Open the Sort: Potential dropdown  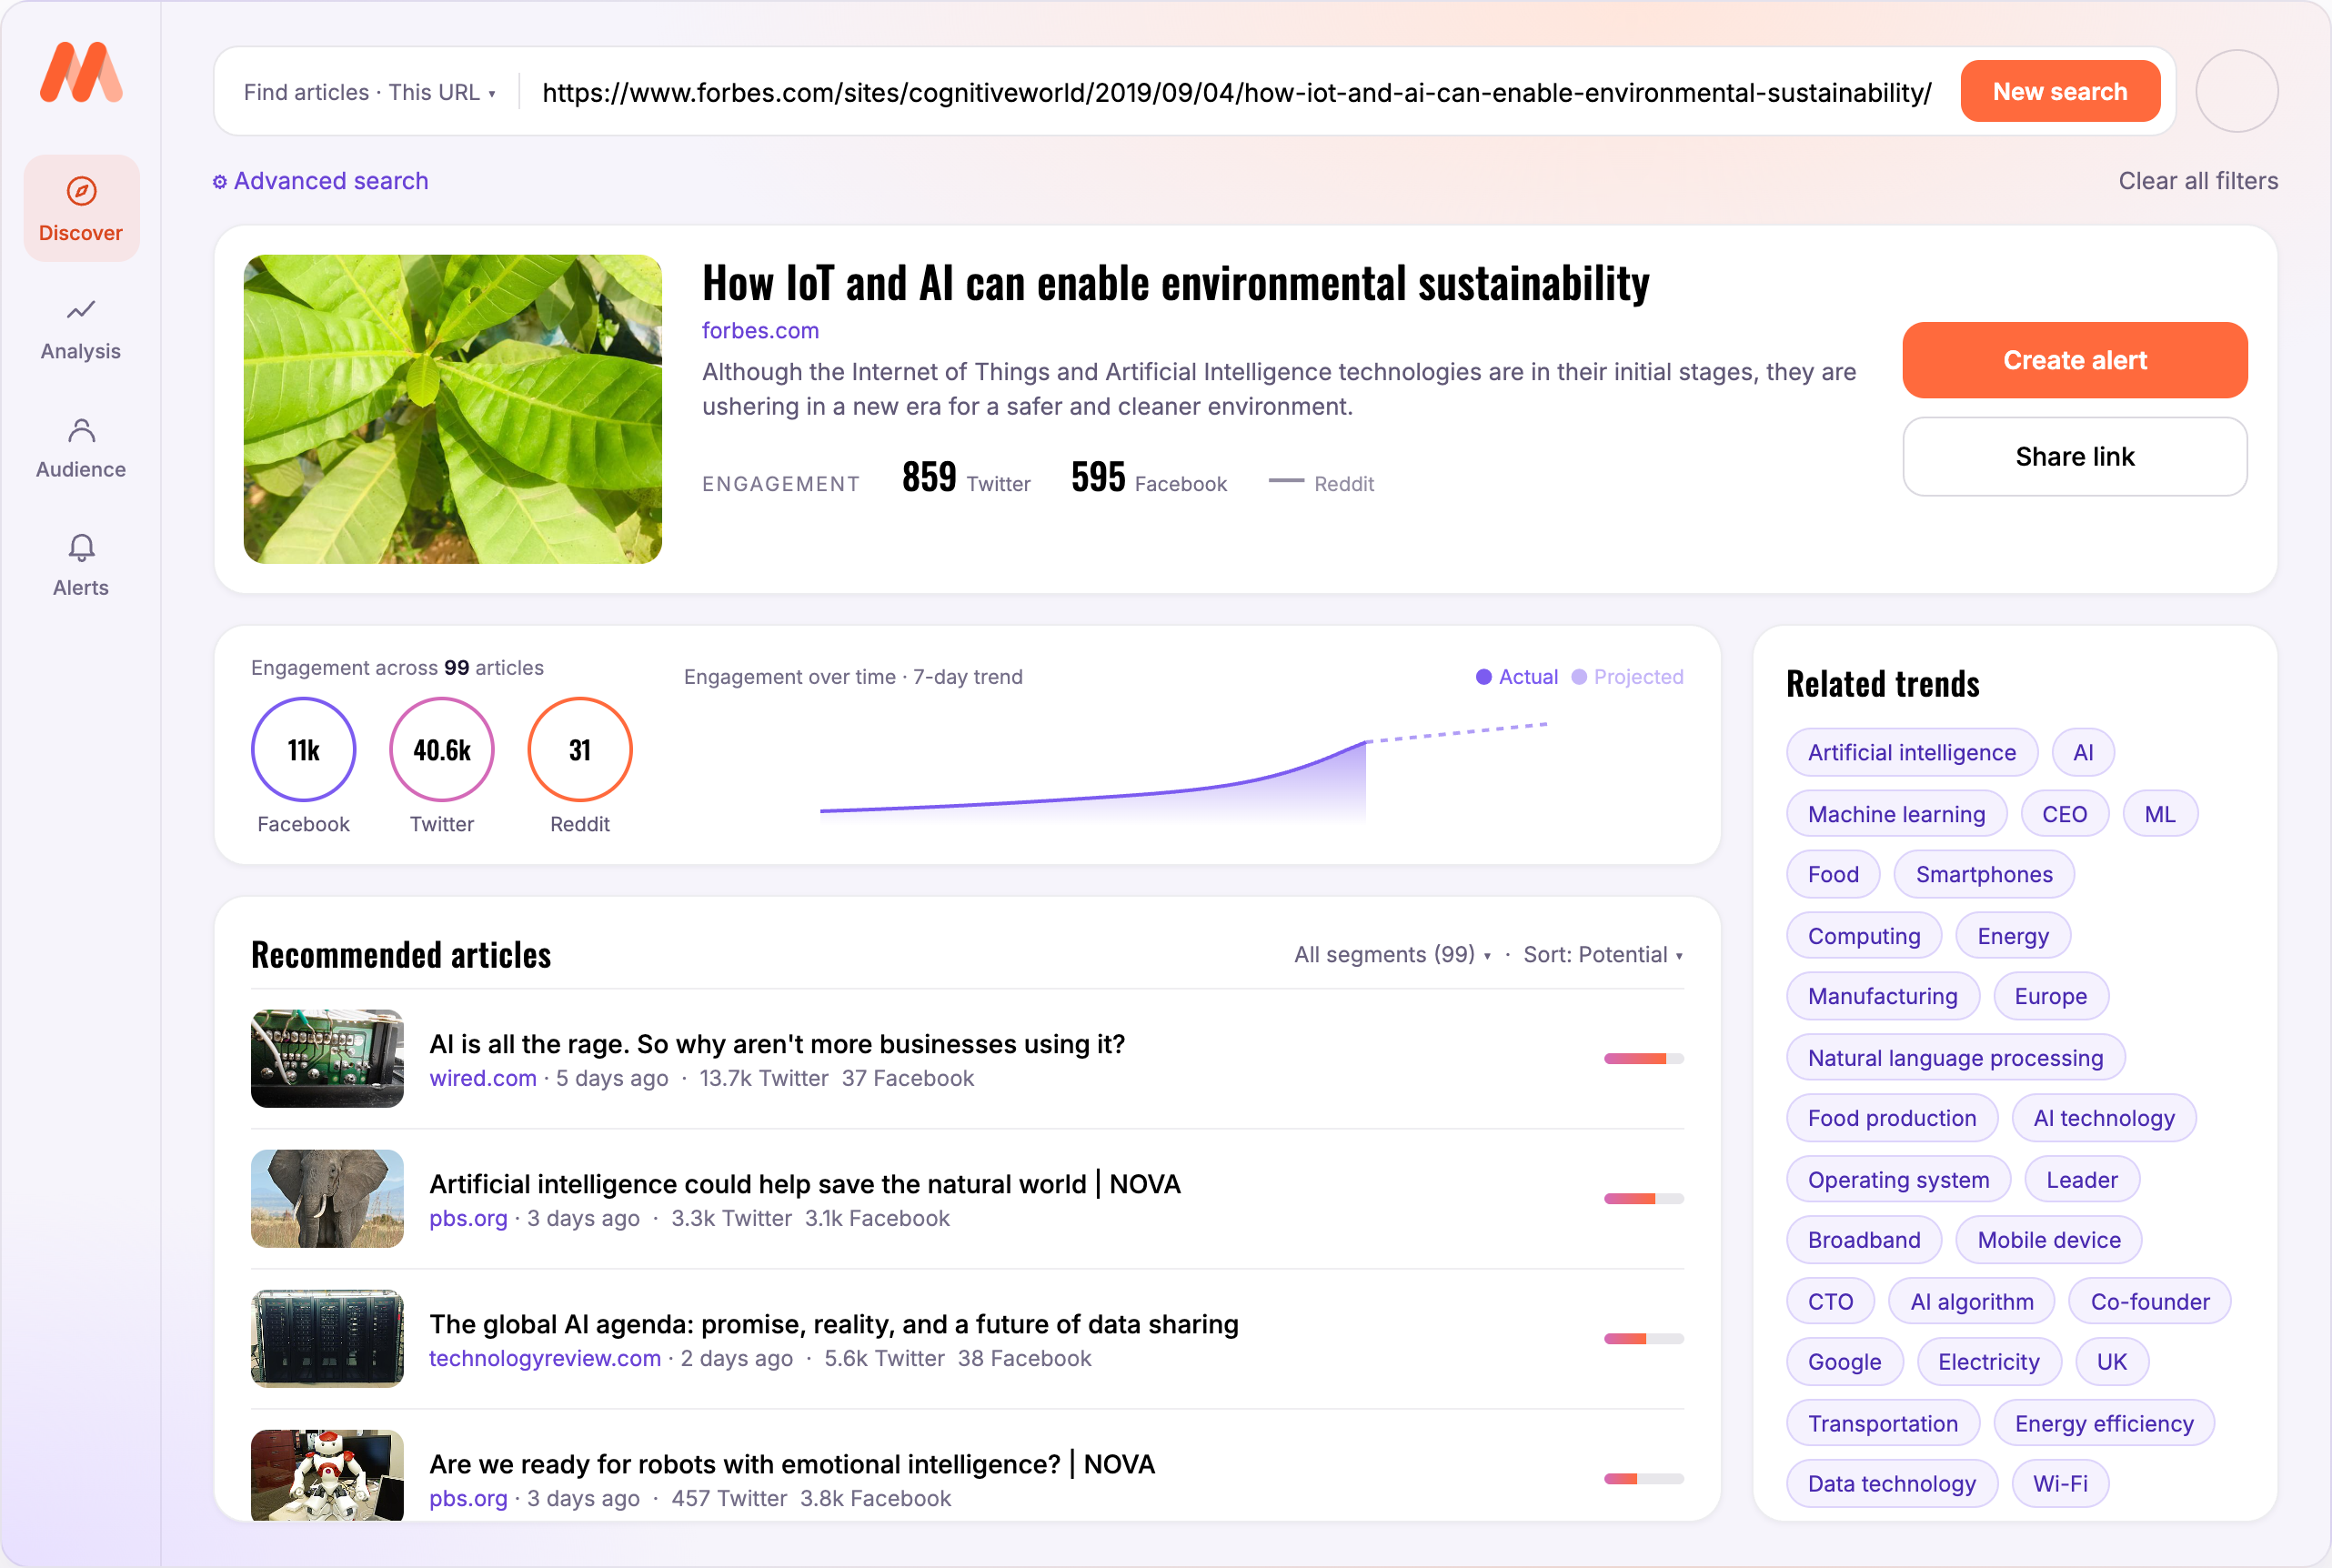click(x=1602, y=955)
